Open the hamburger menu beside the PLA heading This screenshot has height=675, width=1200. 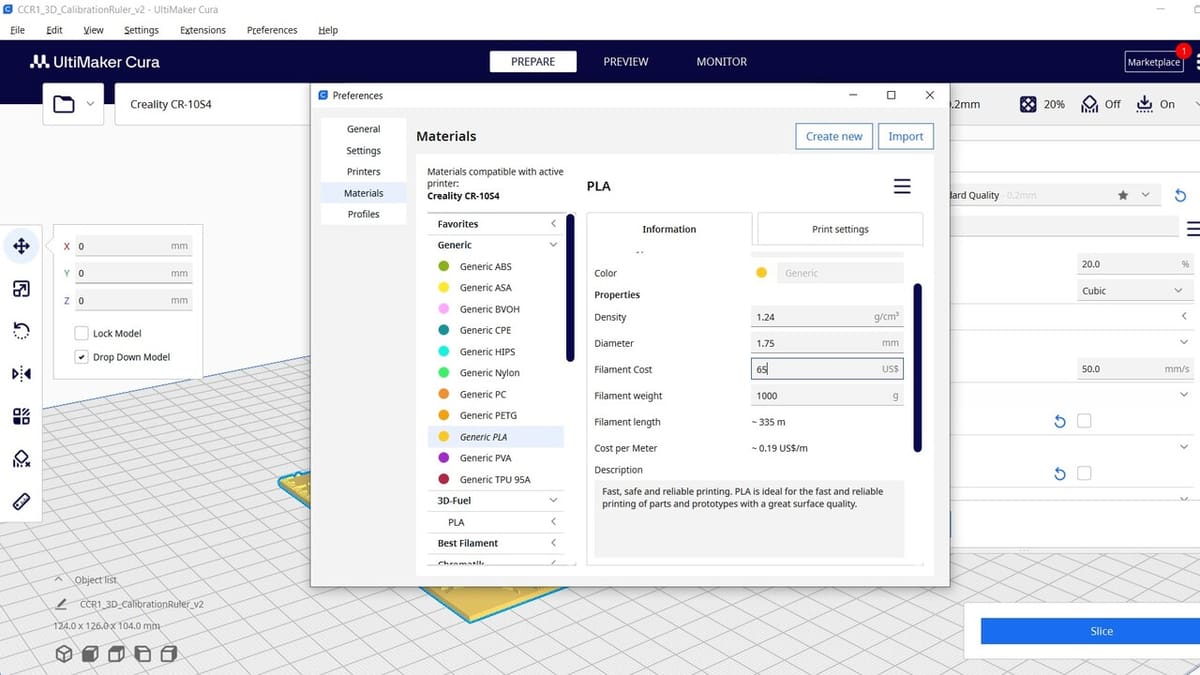(x=902, y=186)
